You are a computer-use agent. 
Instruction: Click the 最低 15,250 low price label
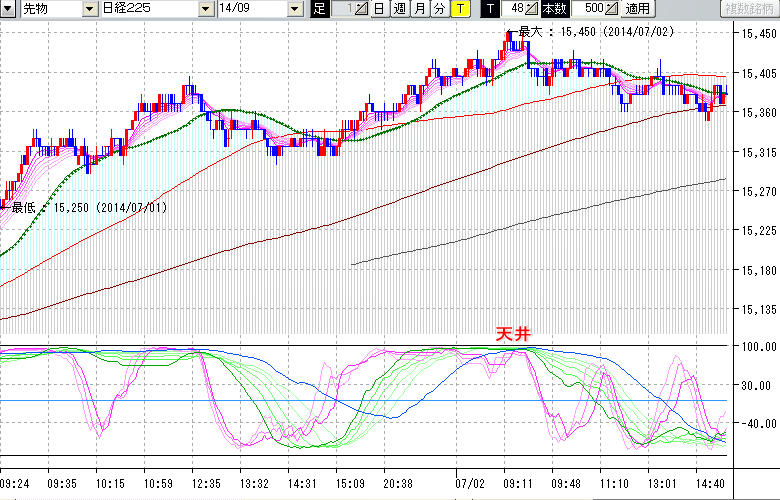(x=89, y=208)
